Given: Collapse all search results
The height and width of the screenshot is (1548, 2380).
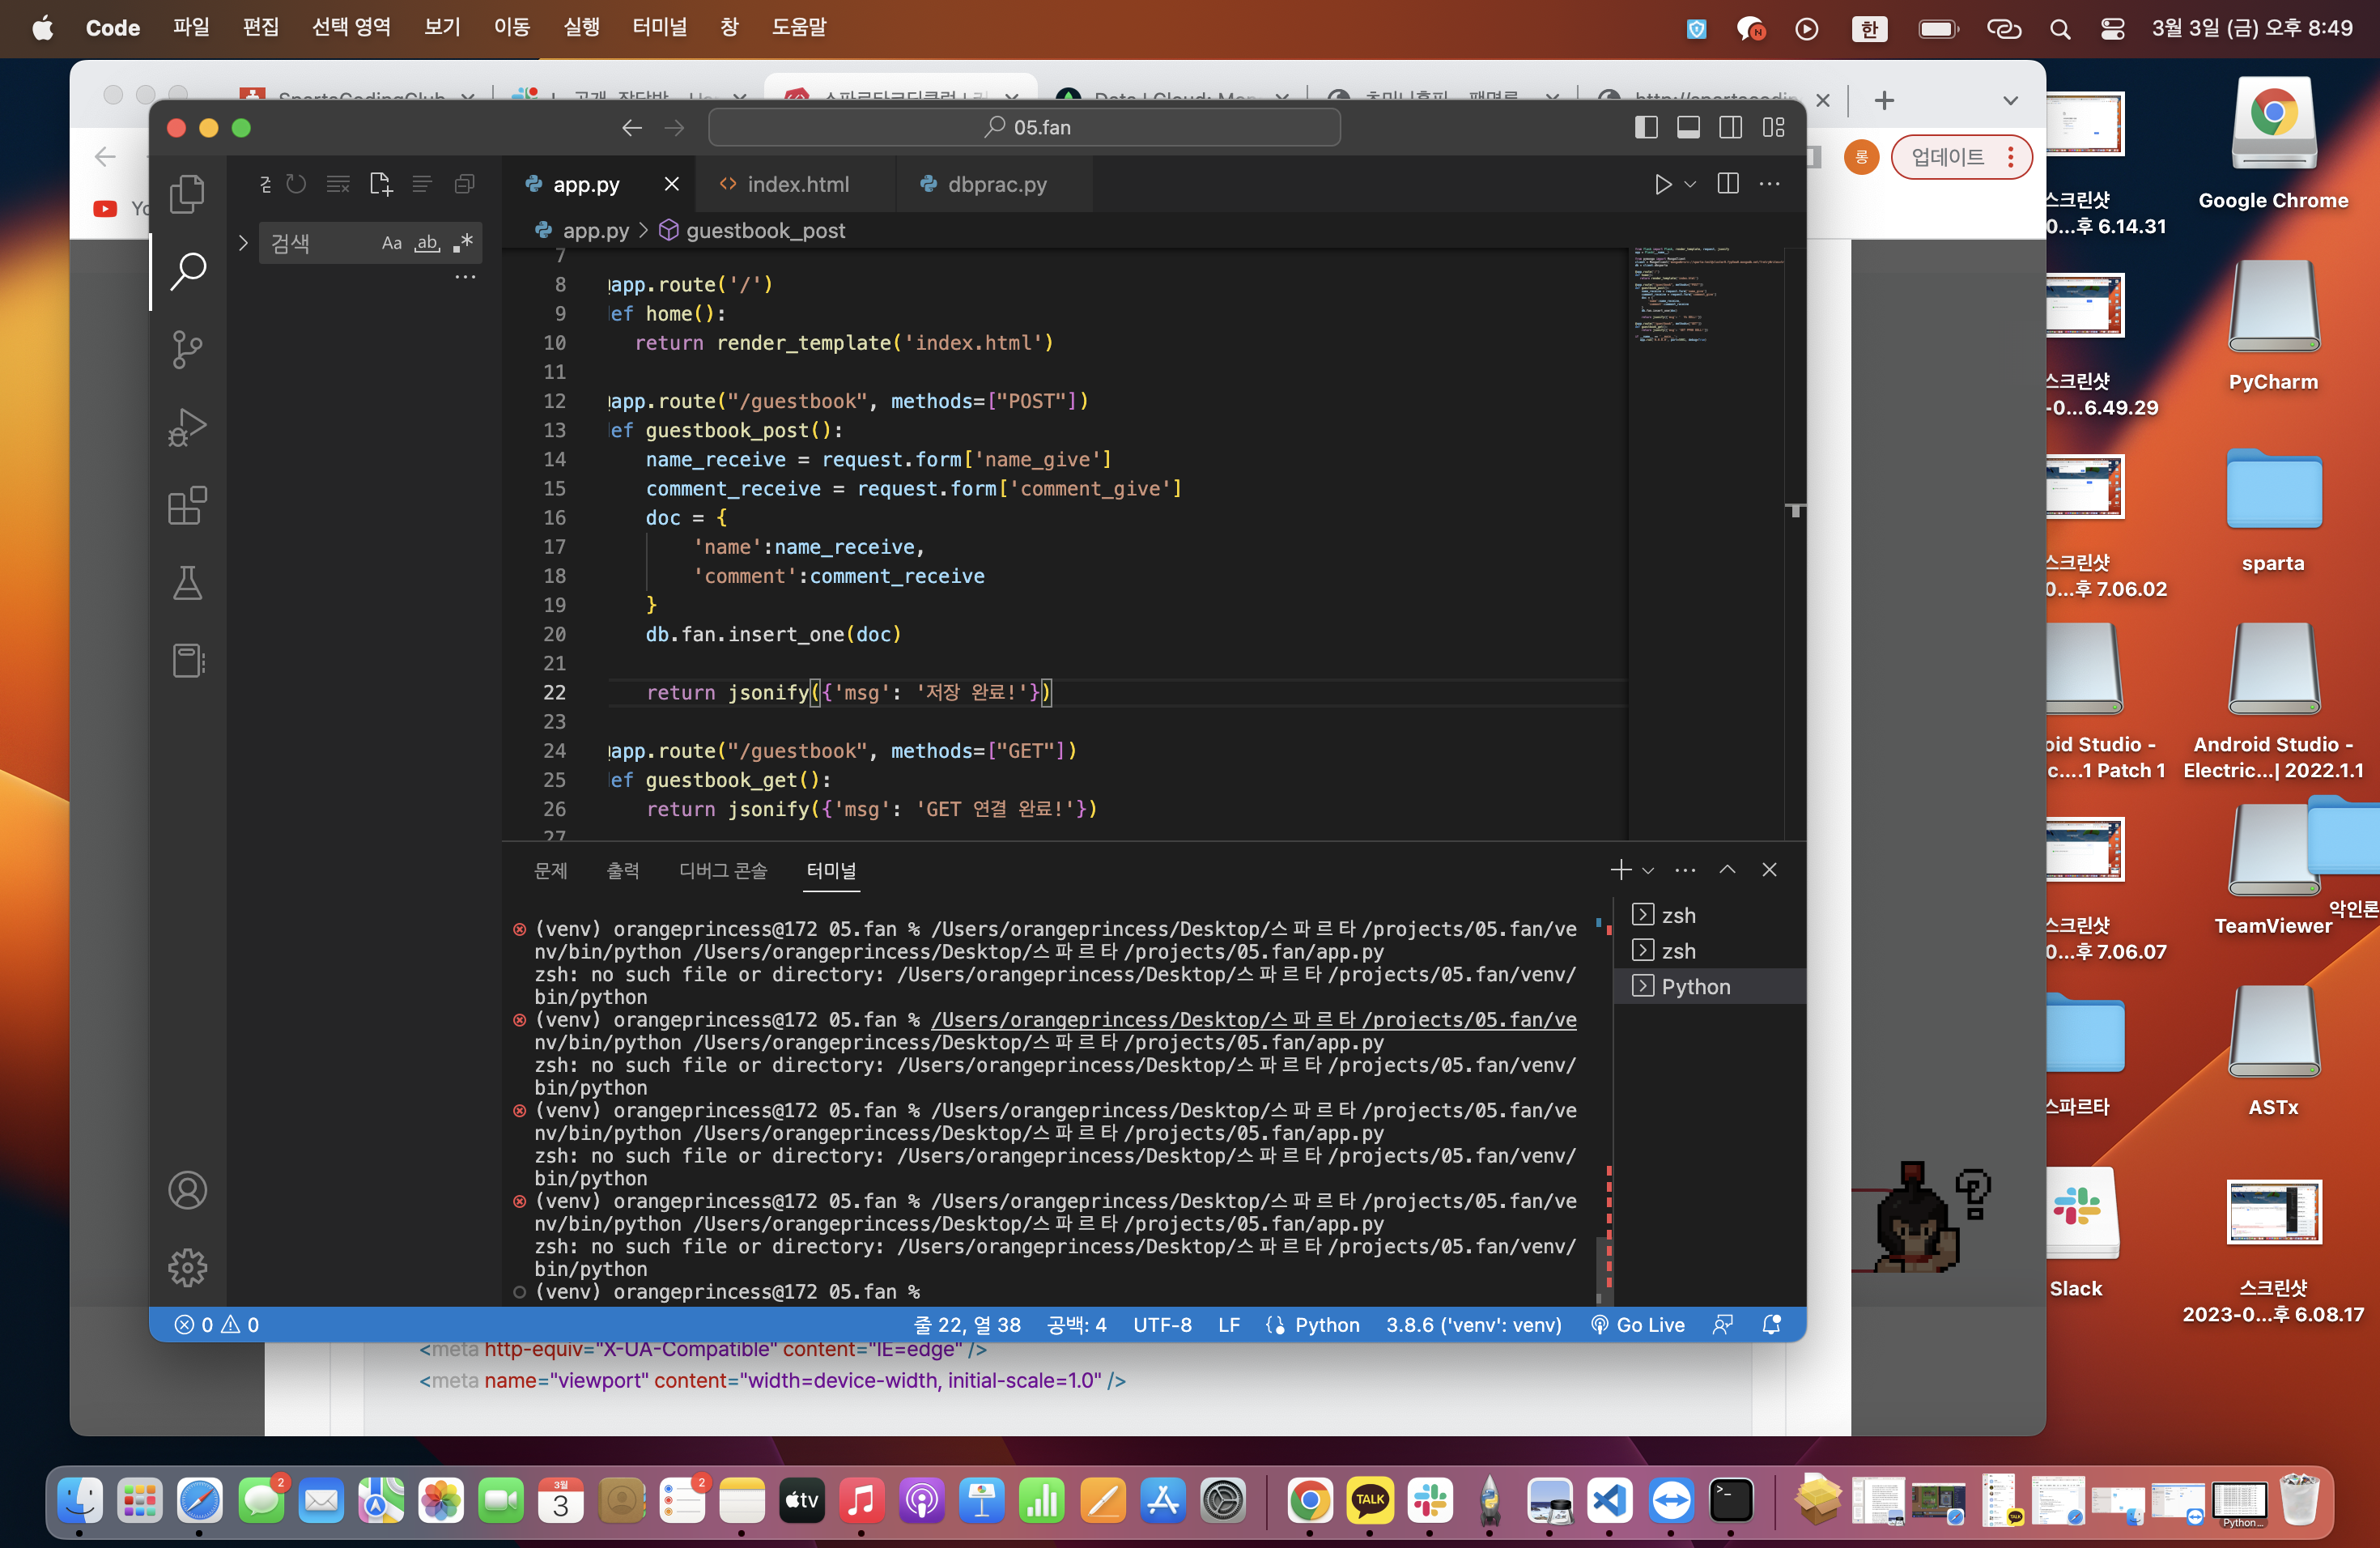Looking at the screenshot, I should click(x=464, y=184).
